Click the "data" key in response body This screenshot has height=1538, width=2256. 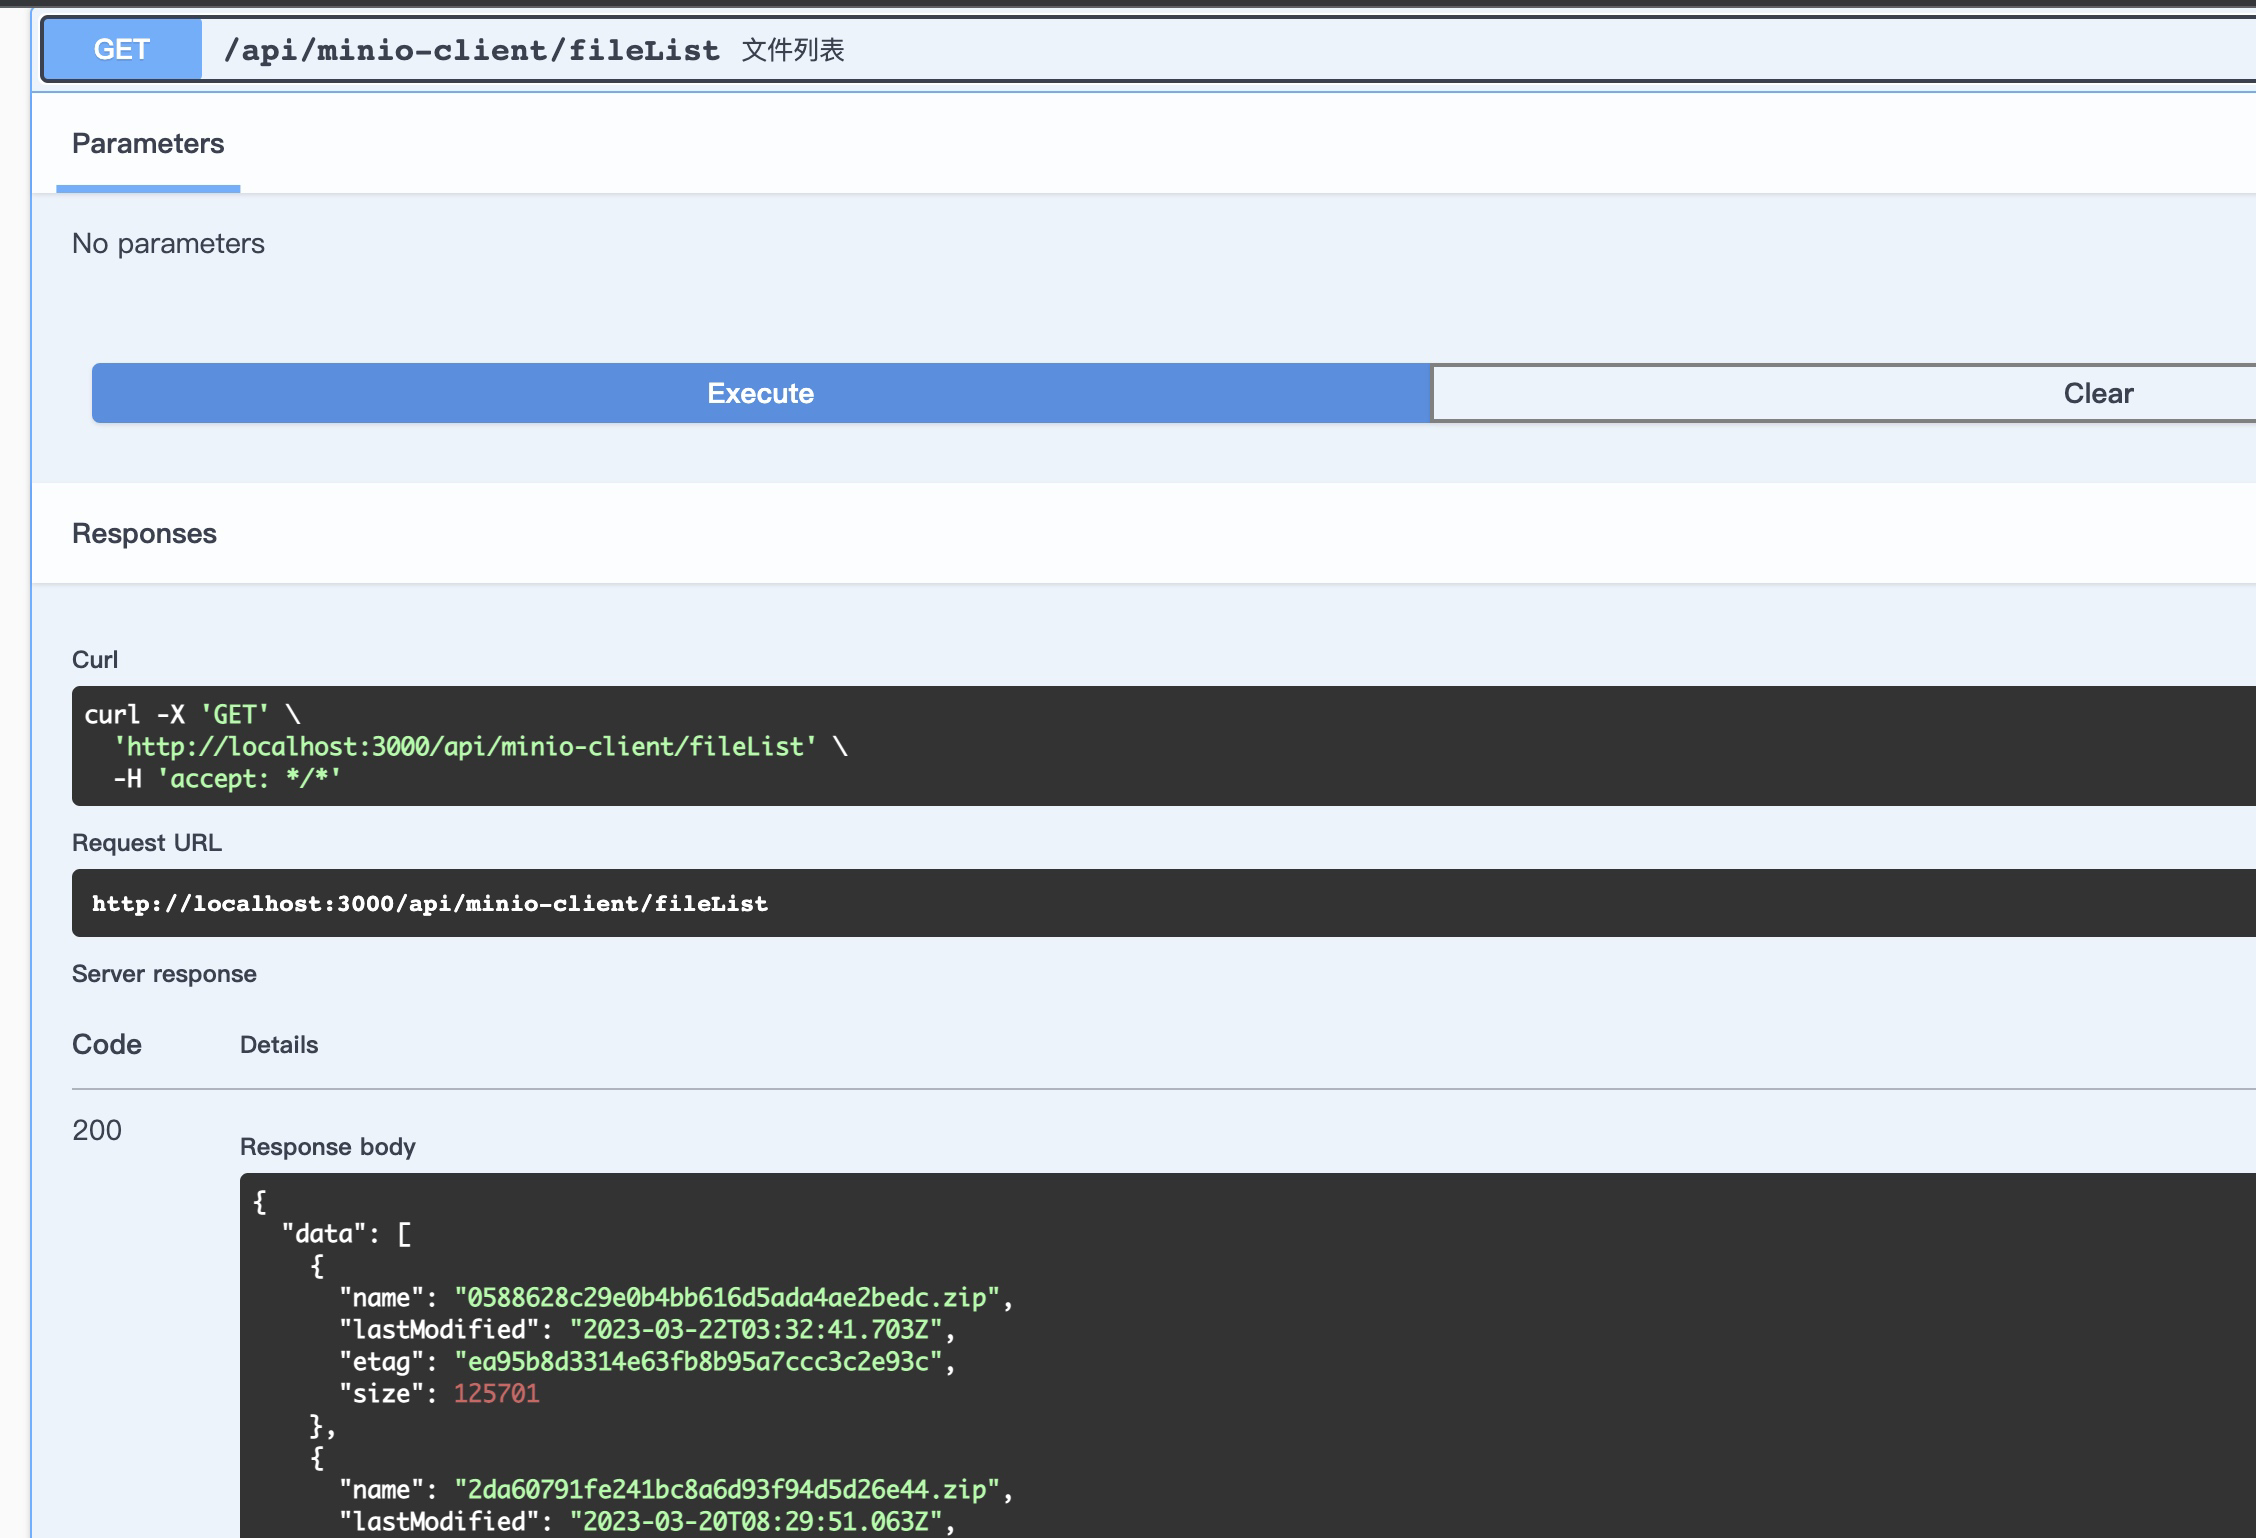(324, 1234)
